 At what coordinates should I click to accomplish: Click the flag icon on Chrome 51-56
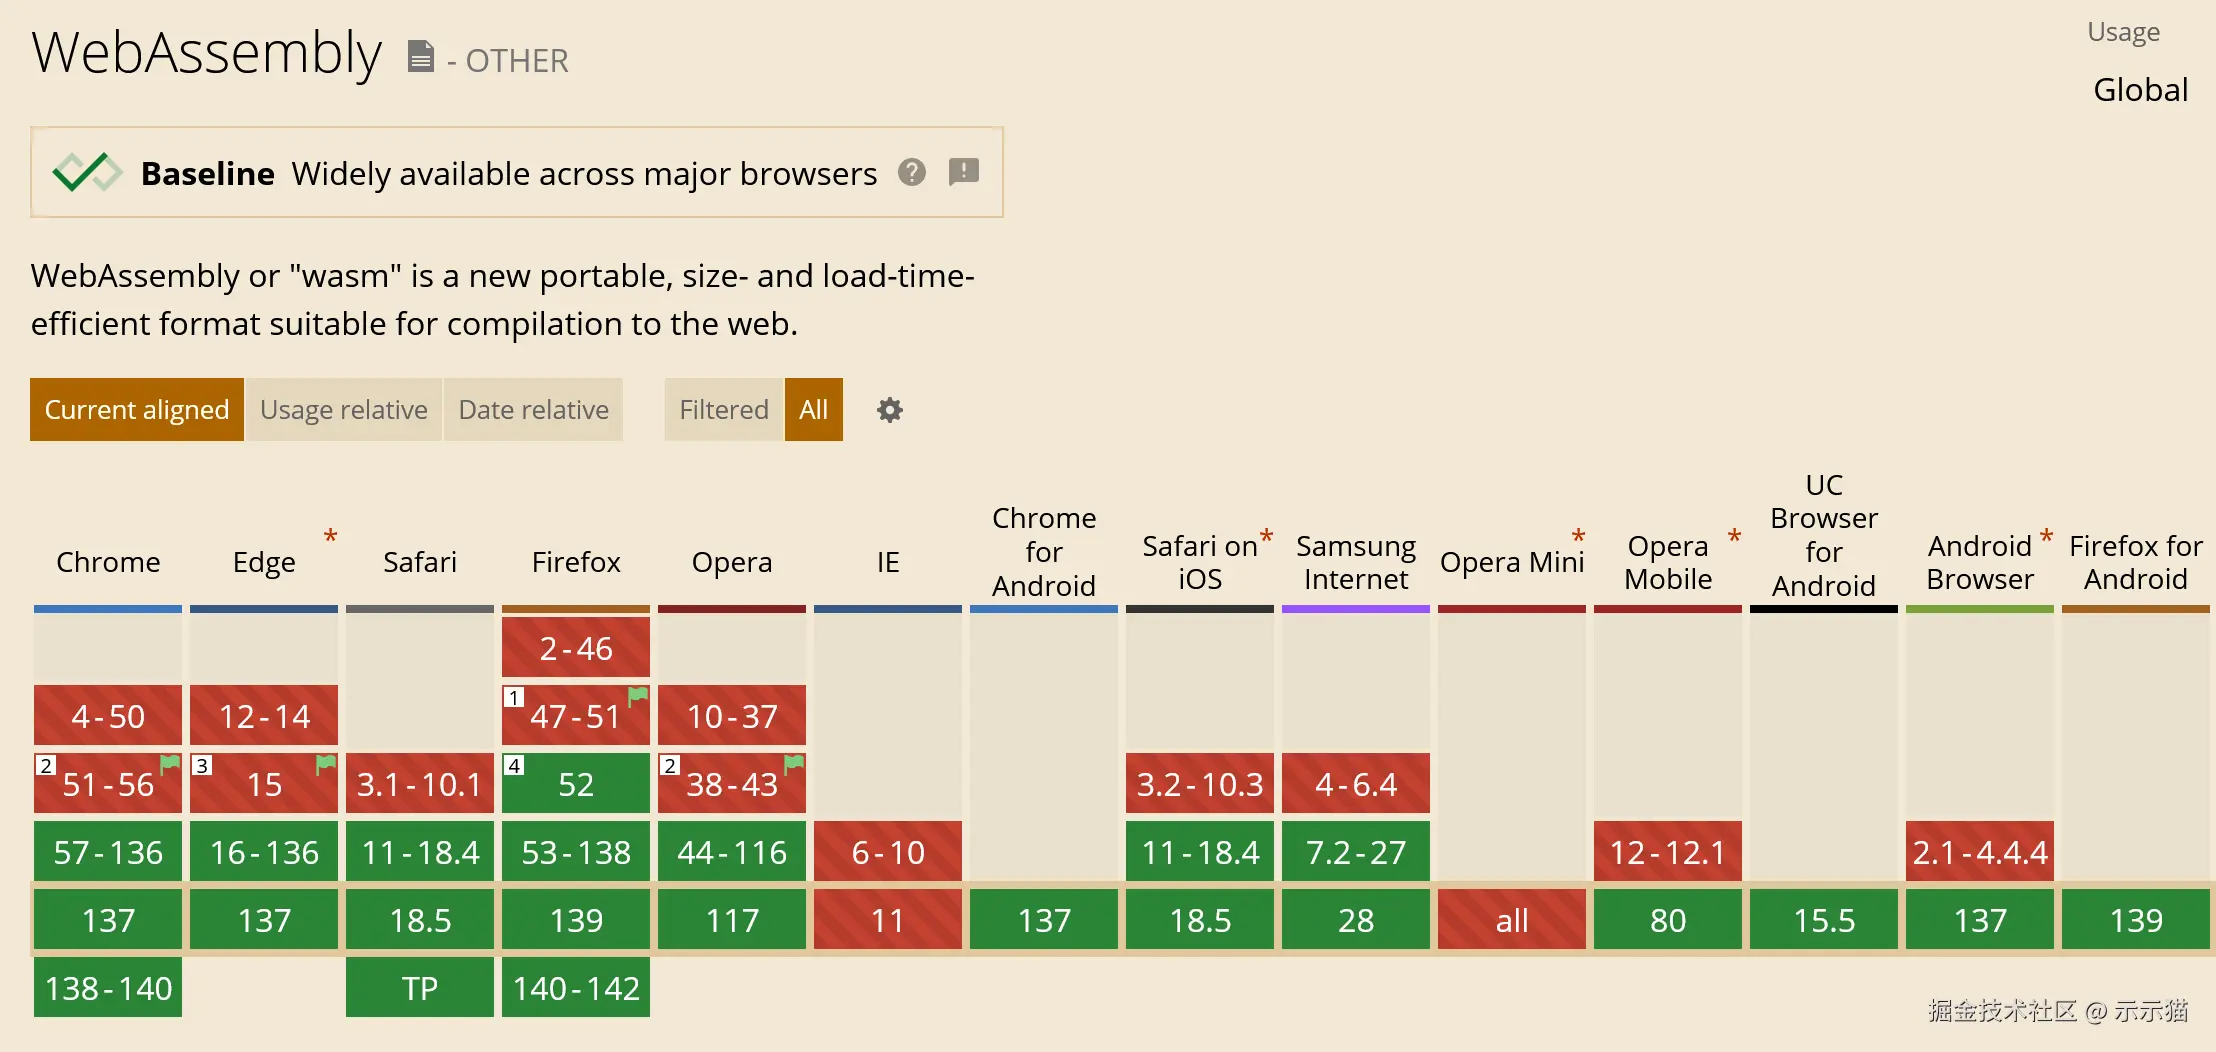pos(170,764)
